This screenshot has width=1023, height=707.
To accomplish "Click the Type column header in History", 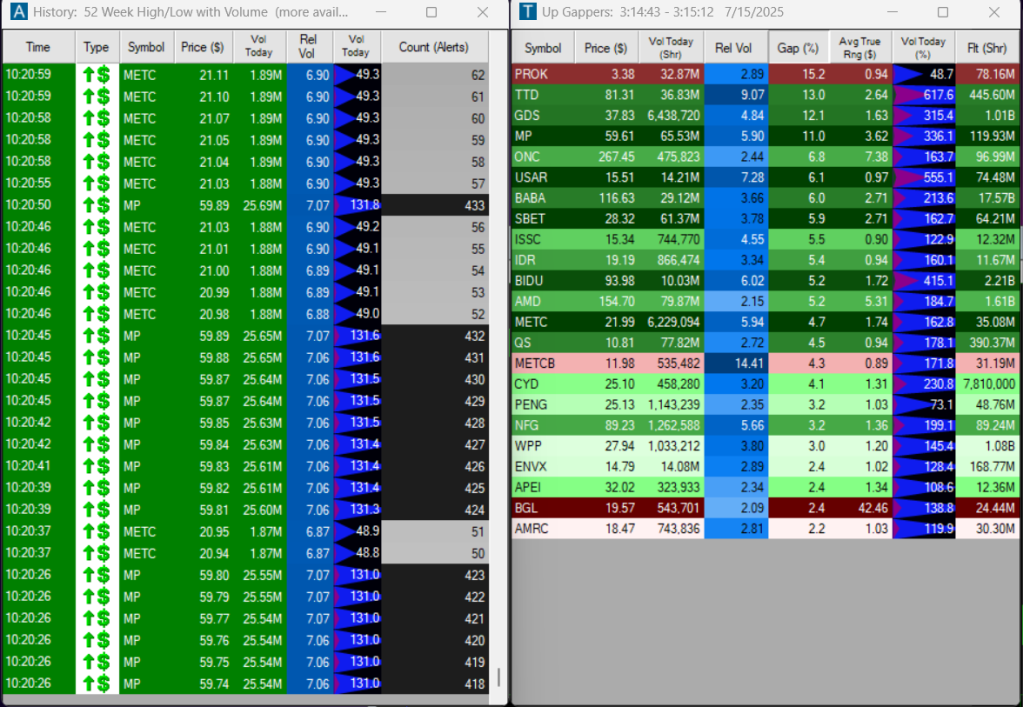I will click(x=97, y=47).
